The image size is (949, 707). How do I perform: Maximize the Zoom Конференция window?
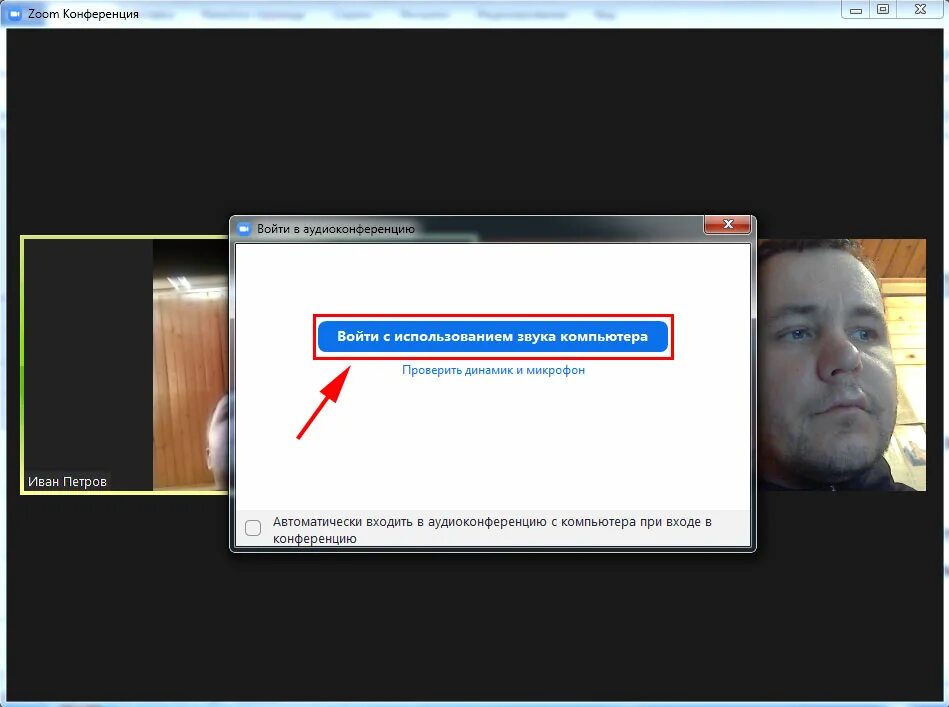click(883, 10)
